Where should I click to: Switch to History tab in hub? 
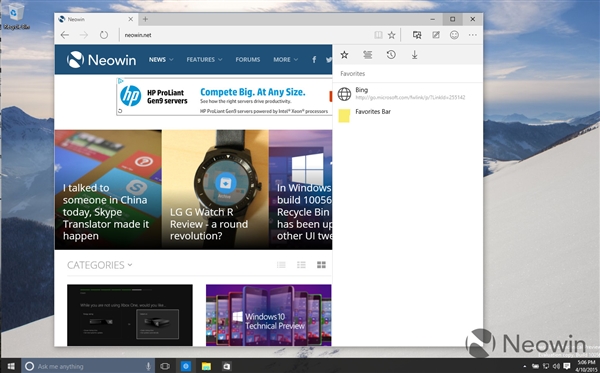click(391, 55)
